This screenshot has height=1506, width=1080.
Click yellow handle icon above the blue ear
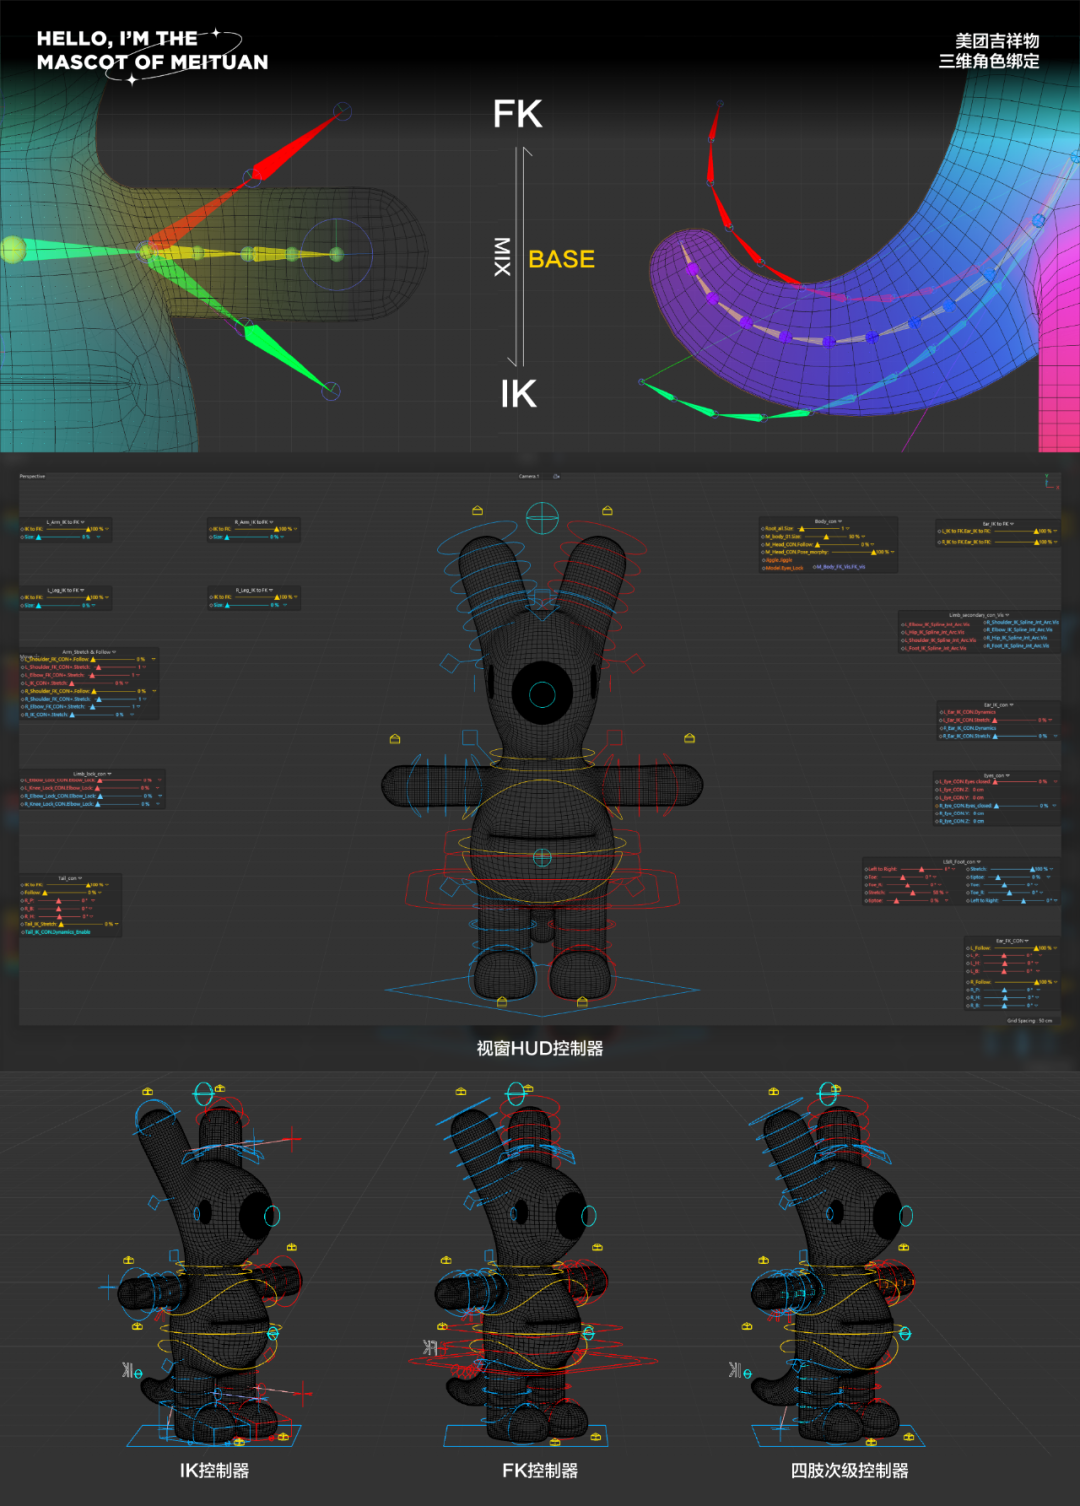coord(477,510)
